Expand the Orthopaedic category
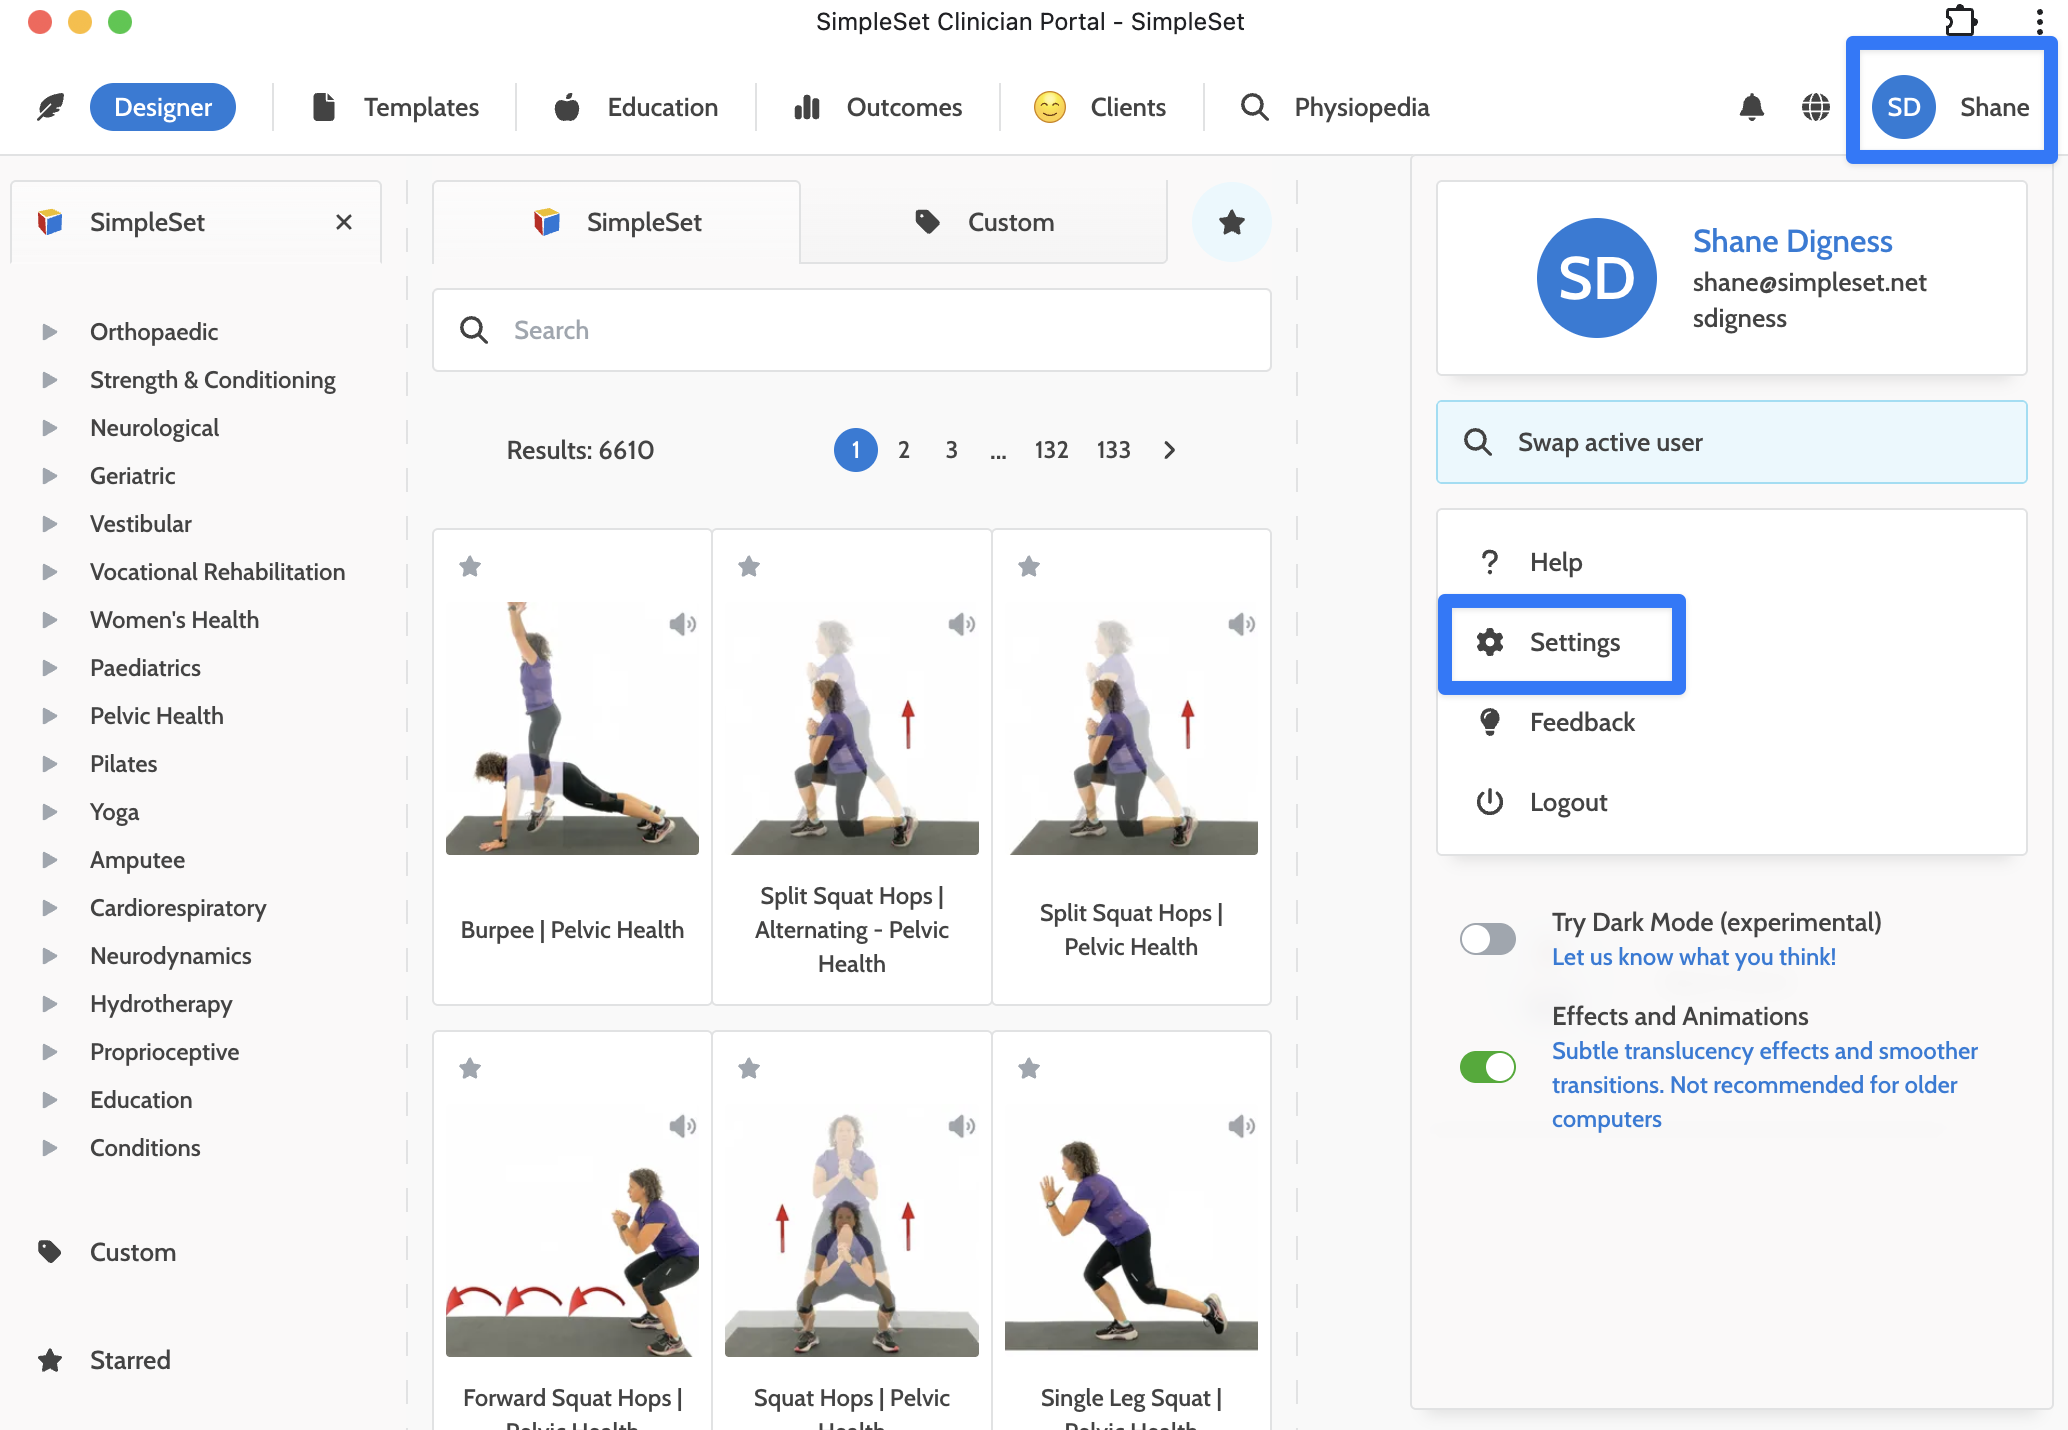The image size is (2068, 1430). (x=49, y=332)
